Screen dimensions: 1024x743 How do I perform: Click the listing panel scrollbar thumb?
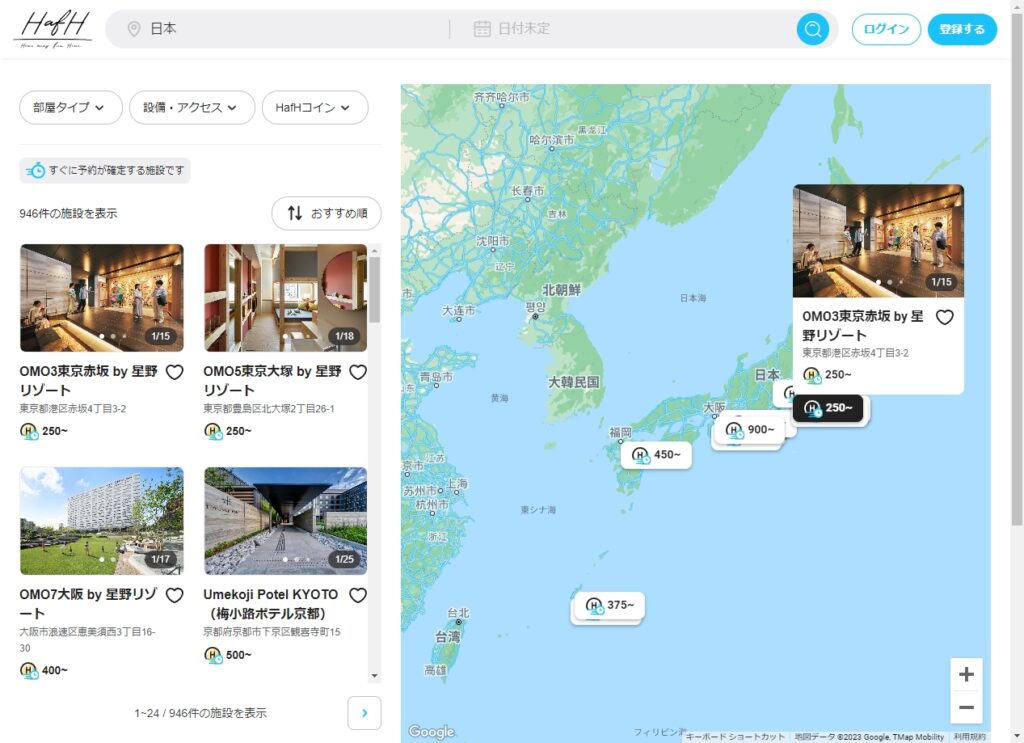(374, 289)
